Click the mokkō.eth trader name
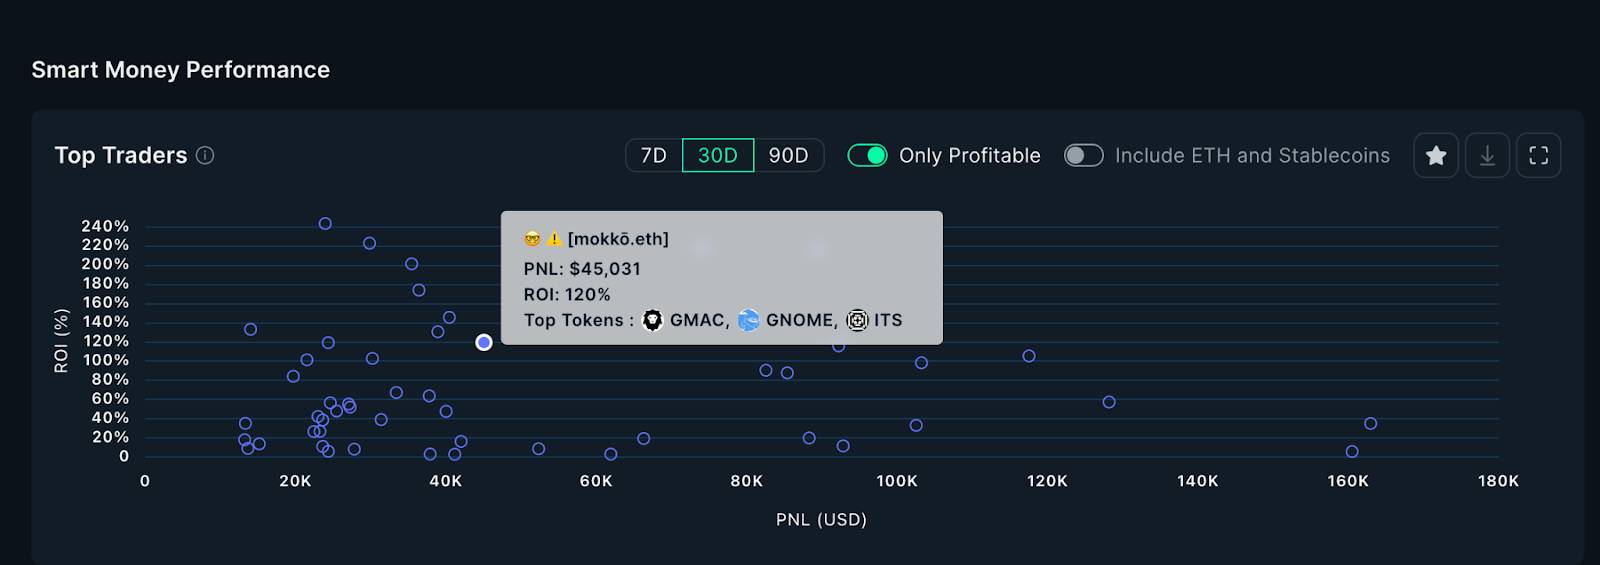 pos(618,239)
